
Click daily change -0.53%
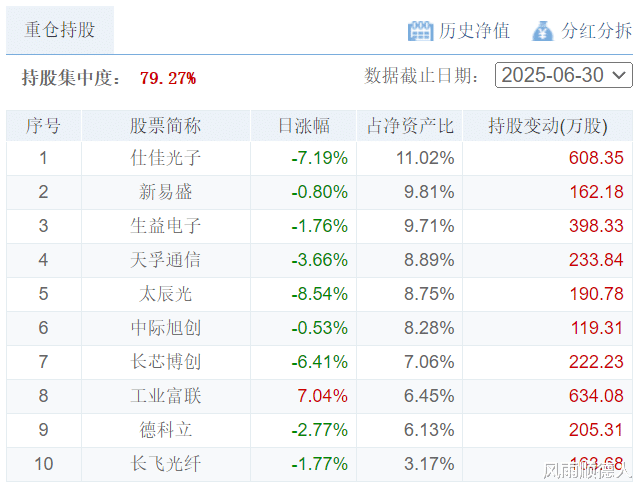click(319, 328)
